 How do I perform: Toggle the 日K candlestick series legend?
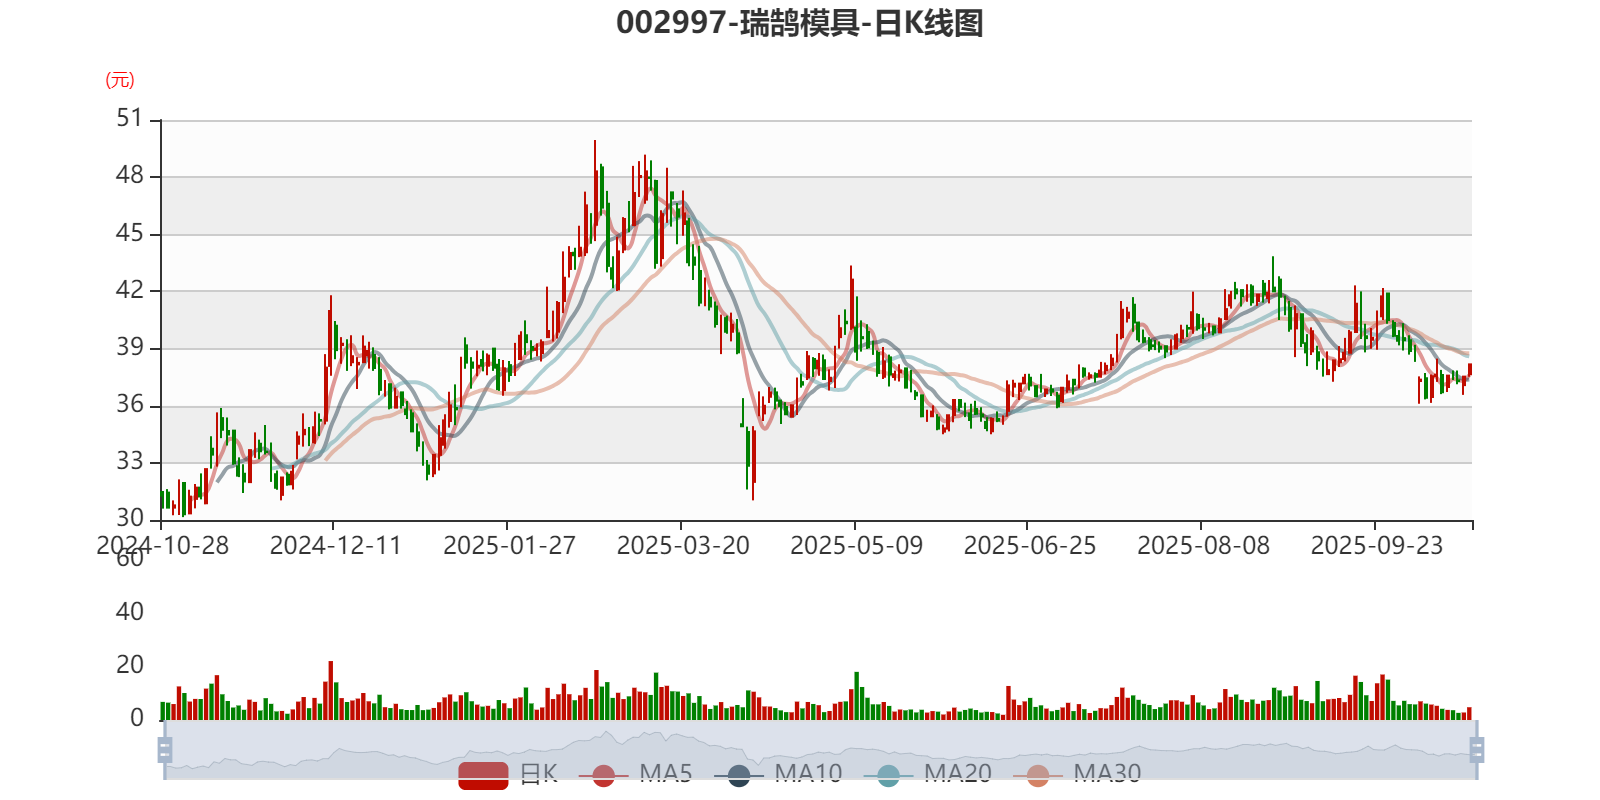(508, 774)
